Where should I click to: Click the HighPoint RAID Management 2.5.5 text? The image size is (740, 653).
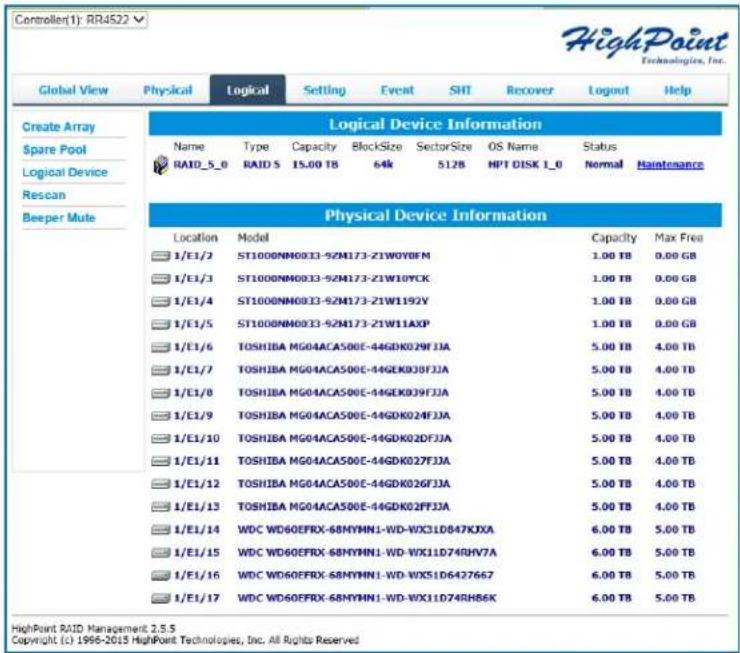[93, 628]
